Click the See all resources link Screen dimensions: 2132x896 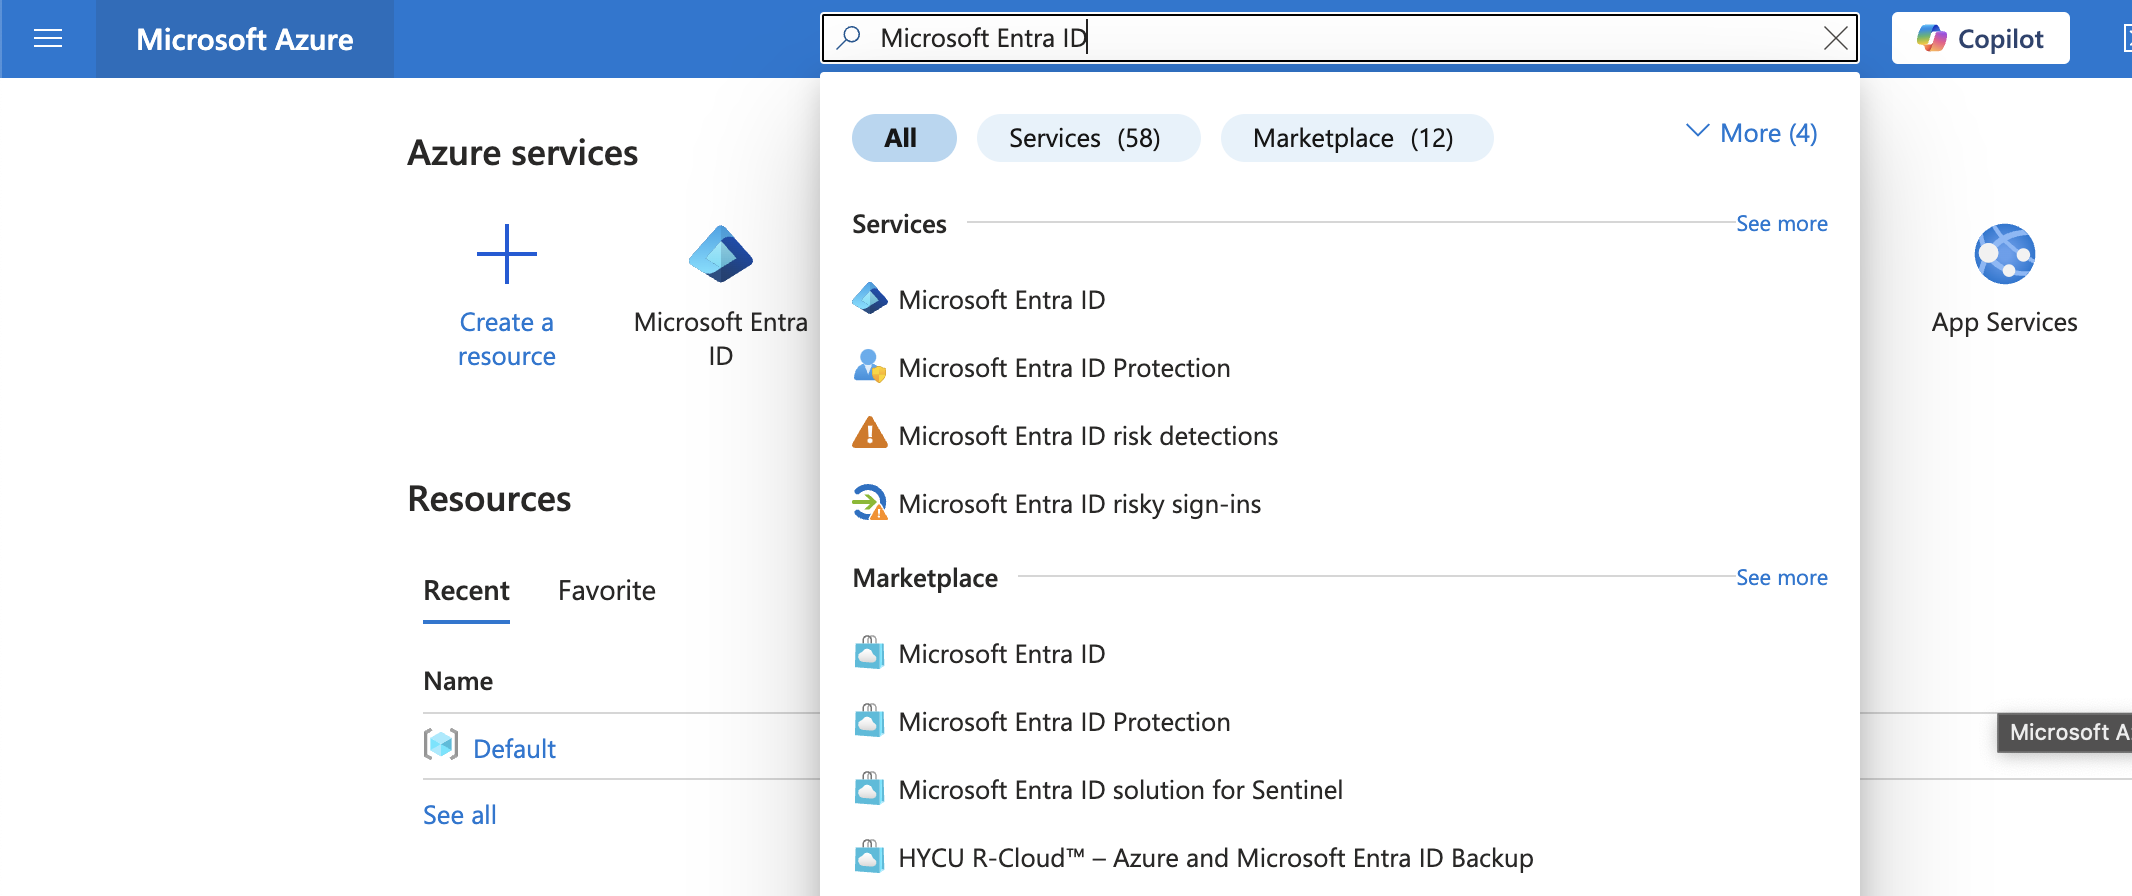click(460, 815)
